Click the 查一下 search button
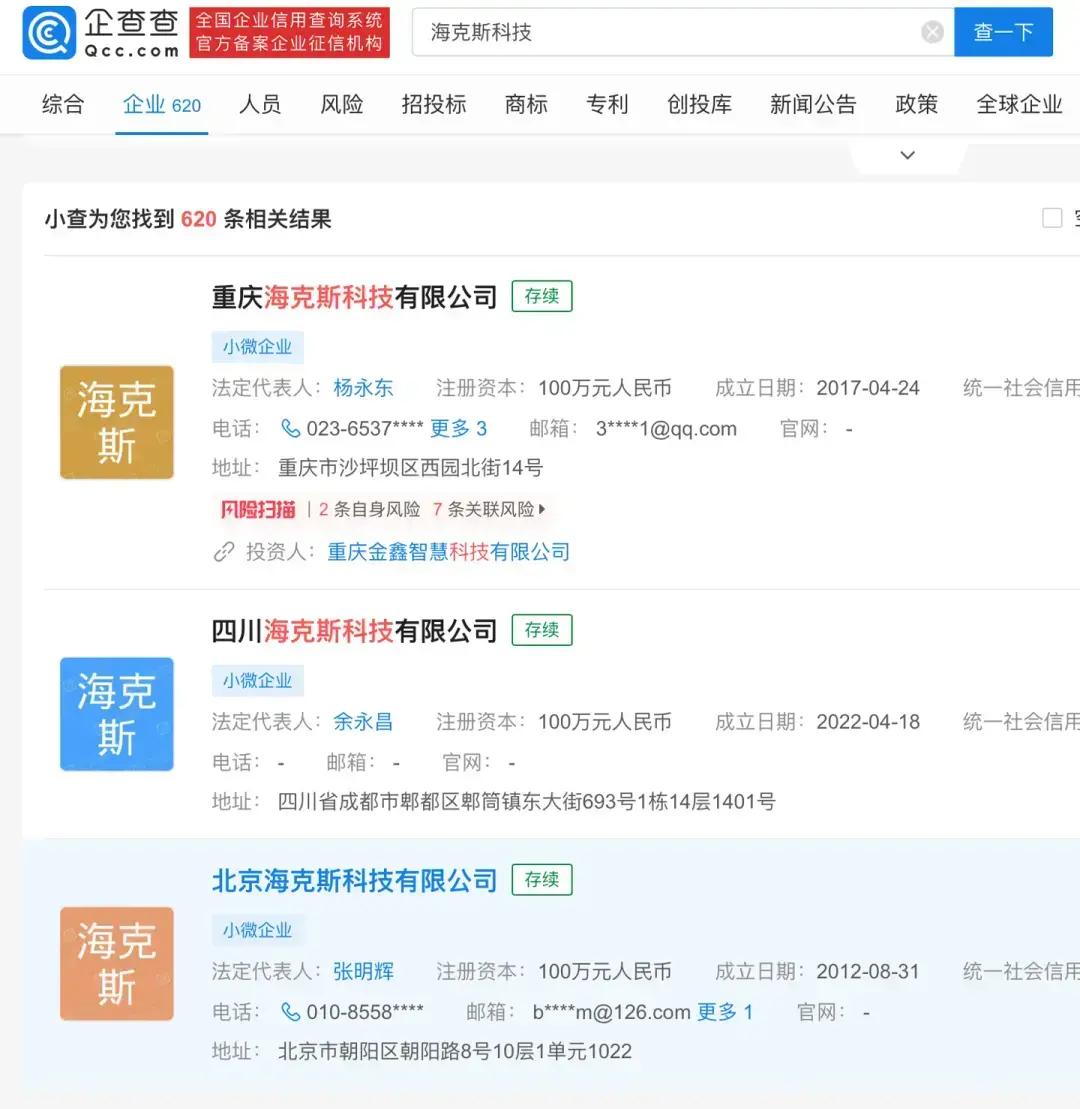This screenshot has height=1109, width=1080. click(x=1003, y=32)
